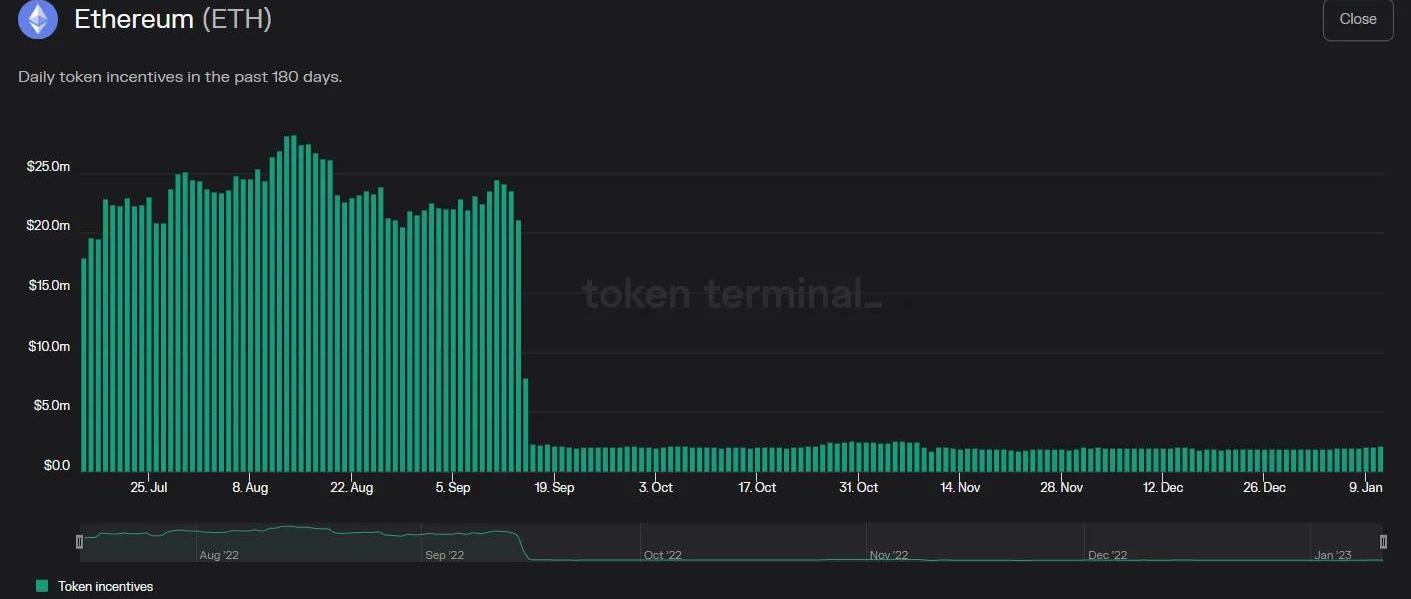Select Dec '22 in the navigator timeline
Image resolution: width=1411 pixels, height=599 pixels.
(x=1107, y=555)
